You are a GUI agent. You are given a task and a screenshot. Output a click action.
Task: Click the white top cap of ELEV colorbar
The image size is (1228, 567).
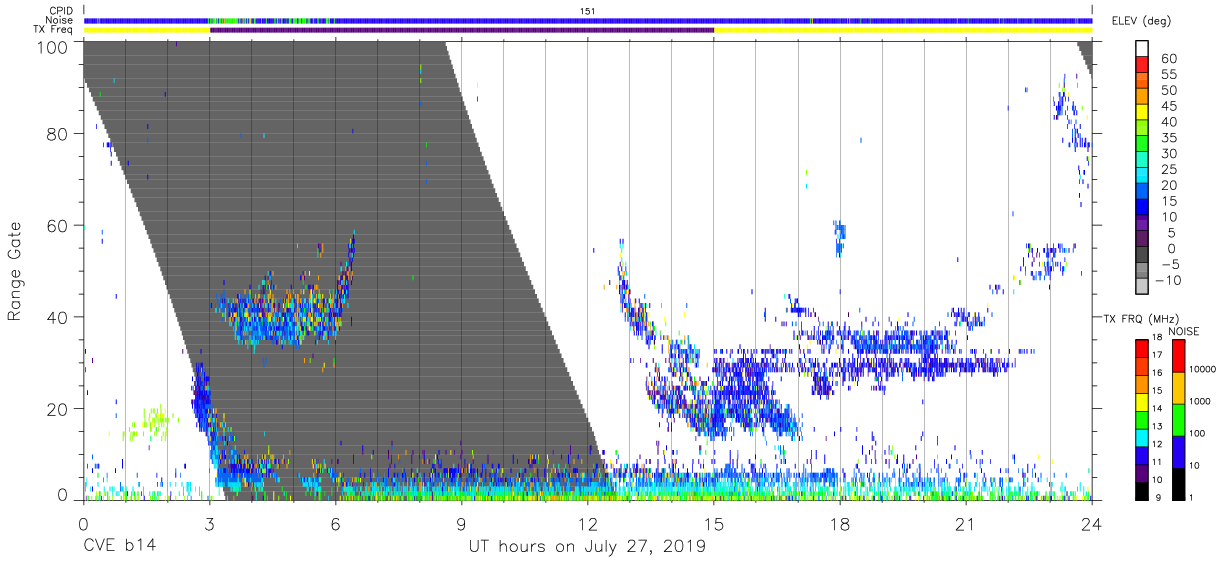(x=1143, y=46)
